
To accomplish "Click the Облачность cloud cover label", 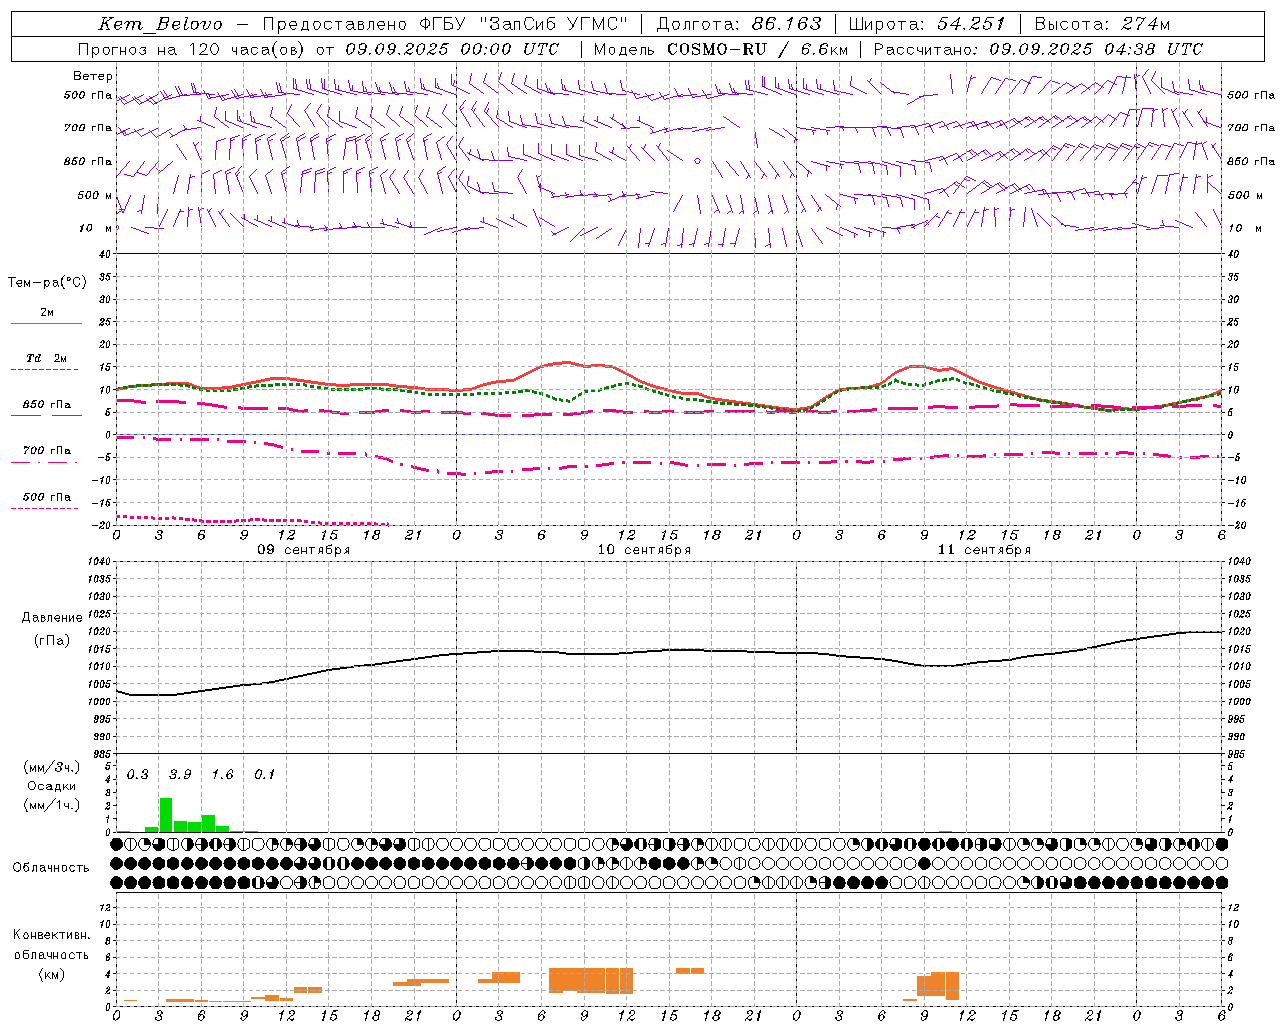I will [x=51, y=868].
